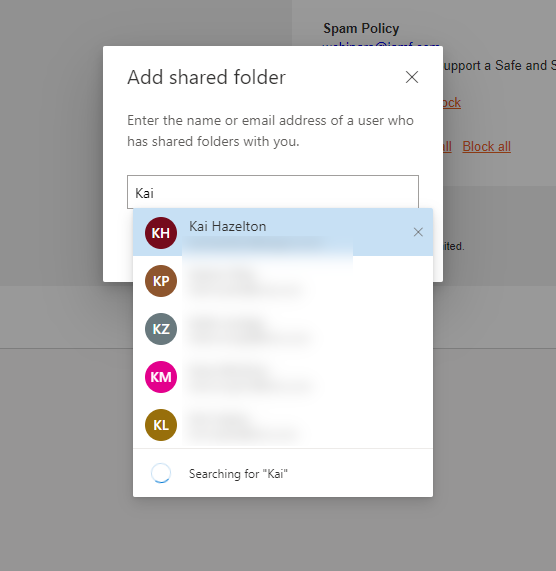Close the Add shared folder dialog
The image size is (556, 571).
pyautogui.click(x=412, y=77)
